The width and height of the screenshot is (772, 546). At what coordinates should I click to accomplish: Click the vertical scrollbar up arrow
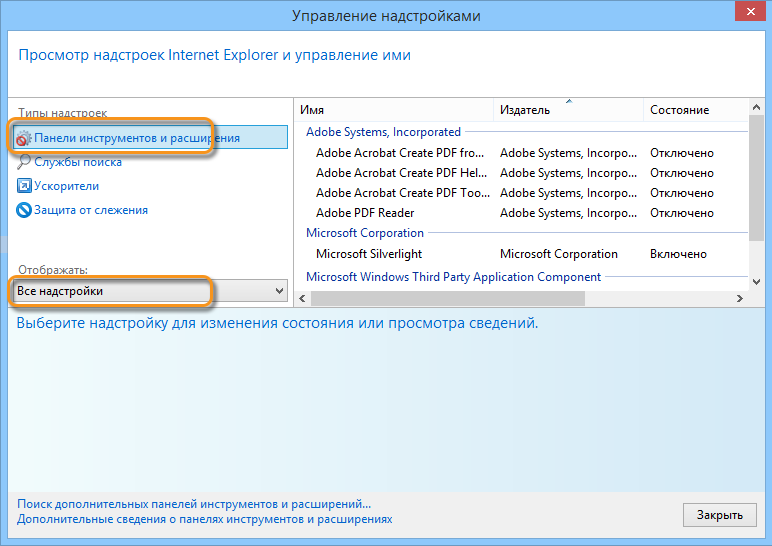(756, 107)
